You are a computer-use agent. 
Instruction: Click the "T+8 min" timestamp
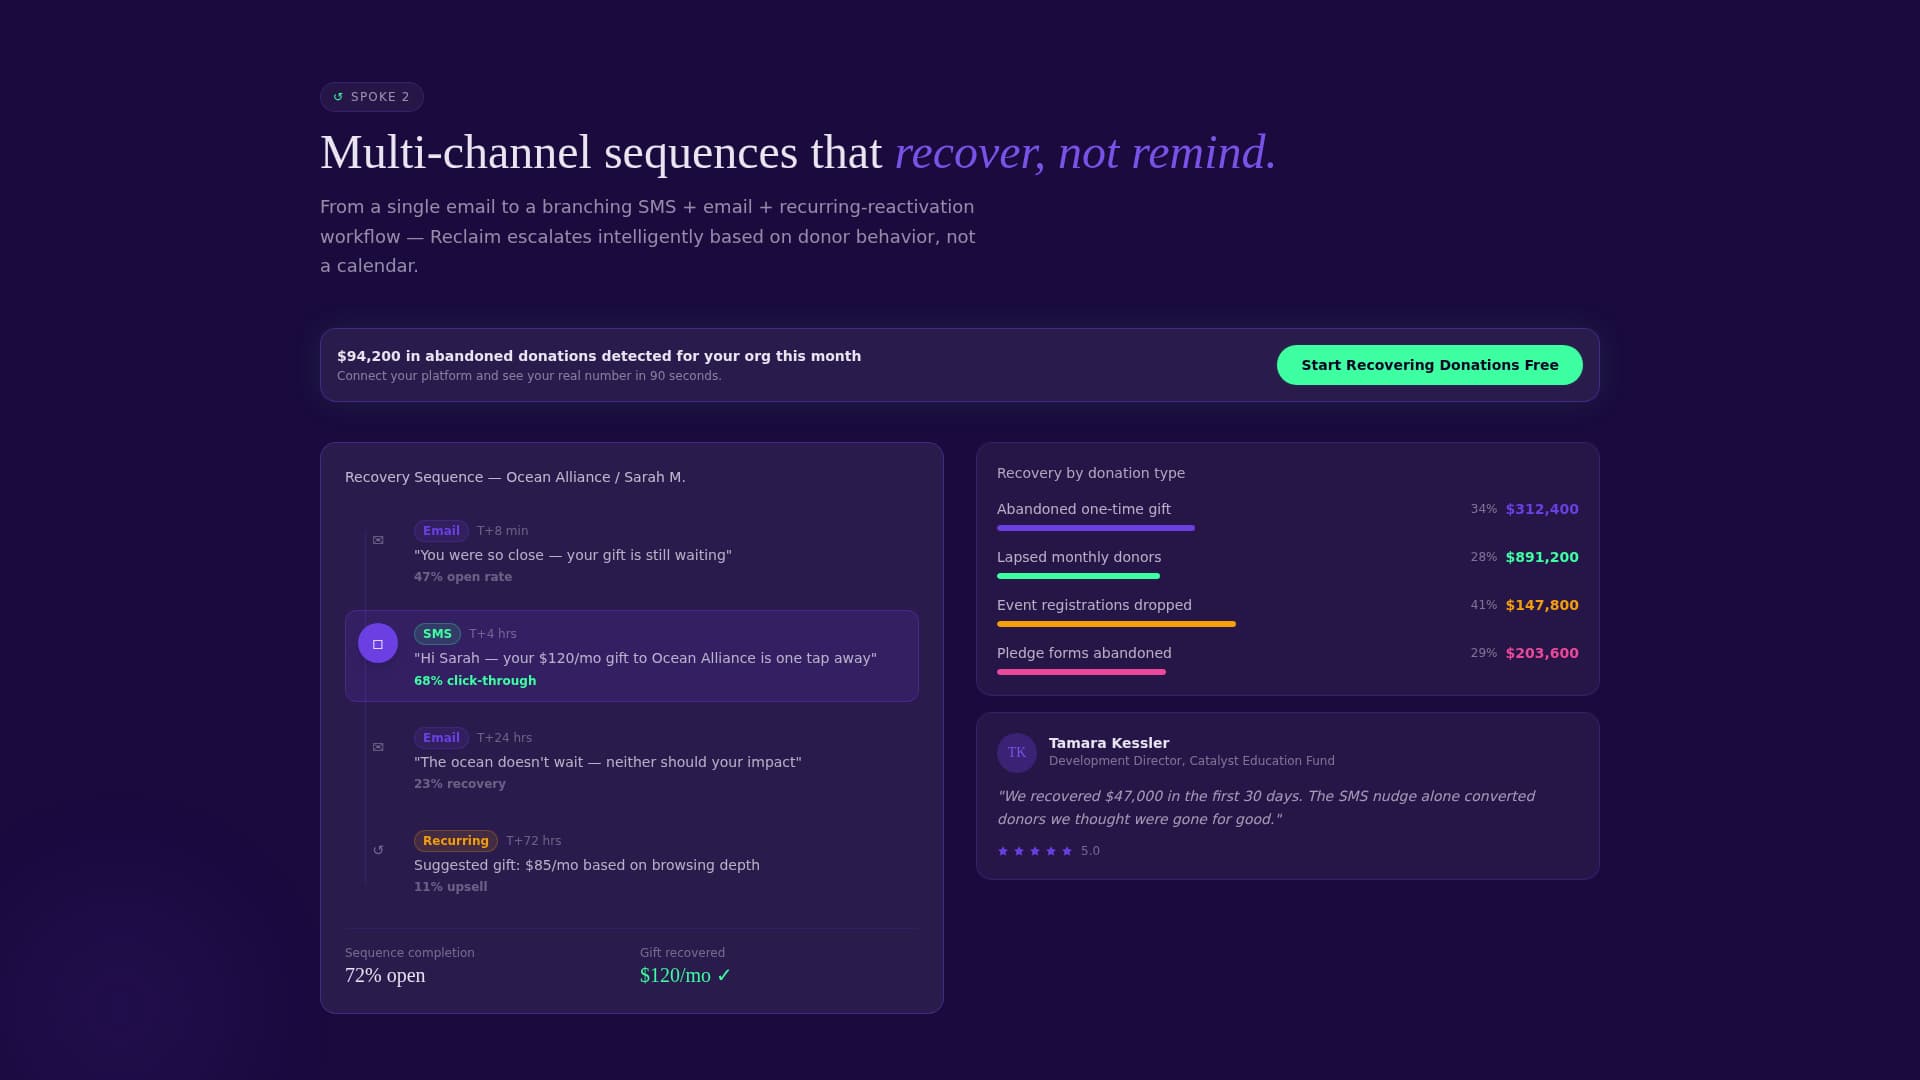pyautogui.click(x=502, y=531)
